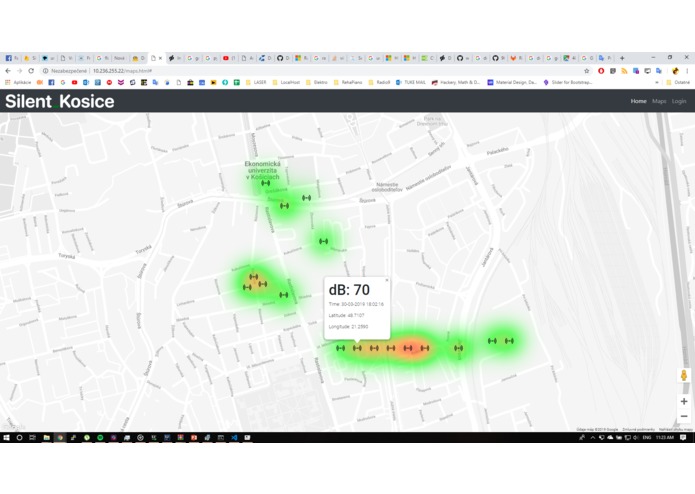
Task: Open the Windows Start menu
Action: coord(6,437)
